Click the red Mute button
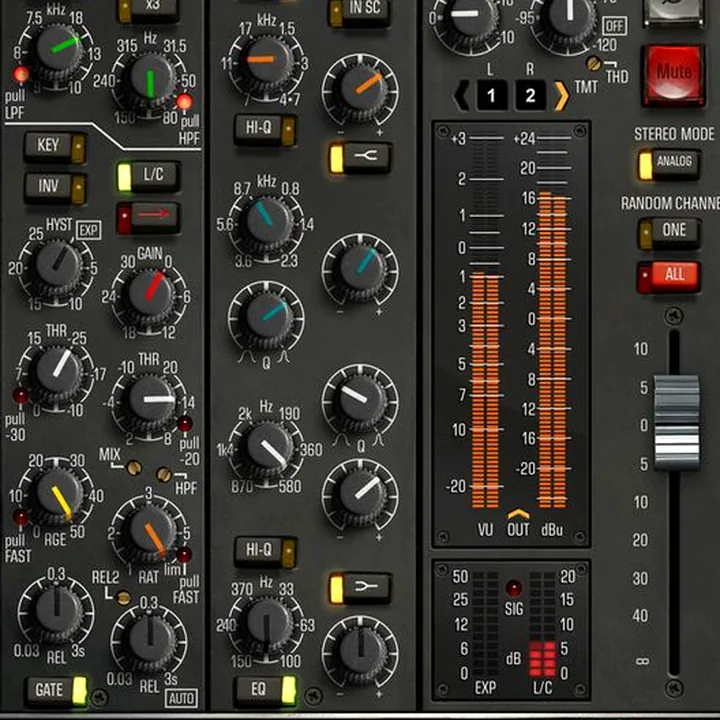 [674, 74]
